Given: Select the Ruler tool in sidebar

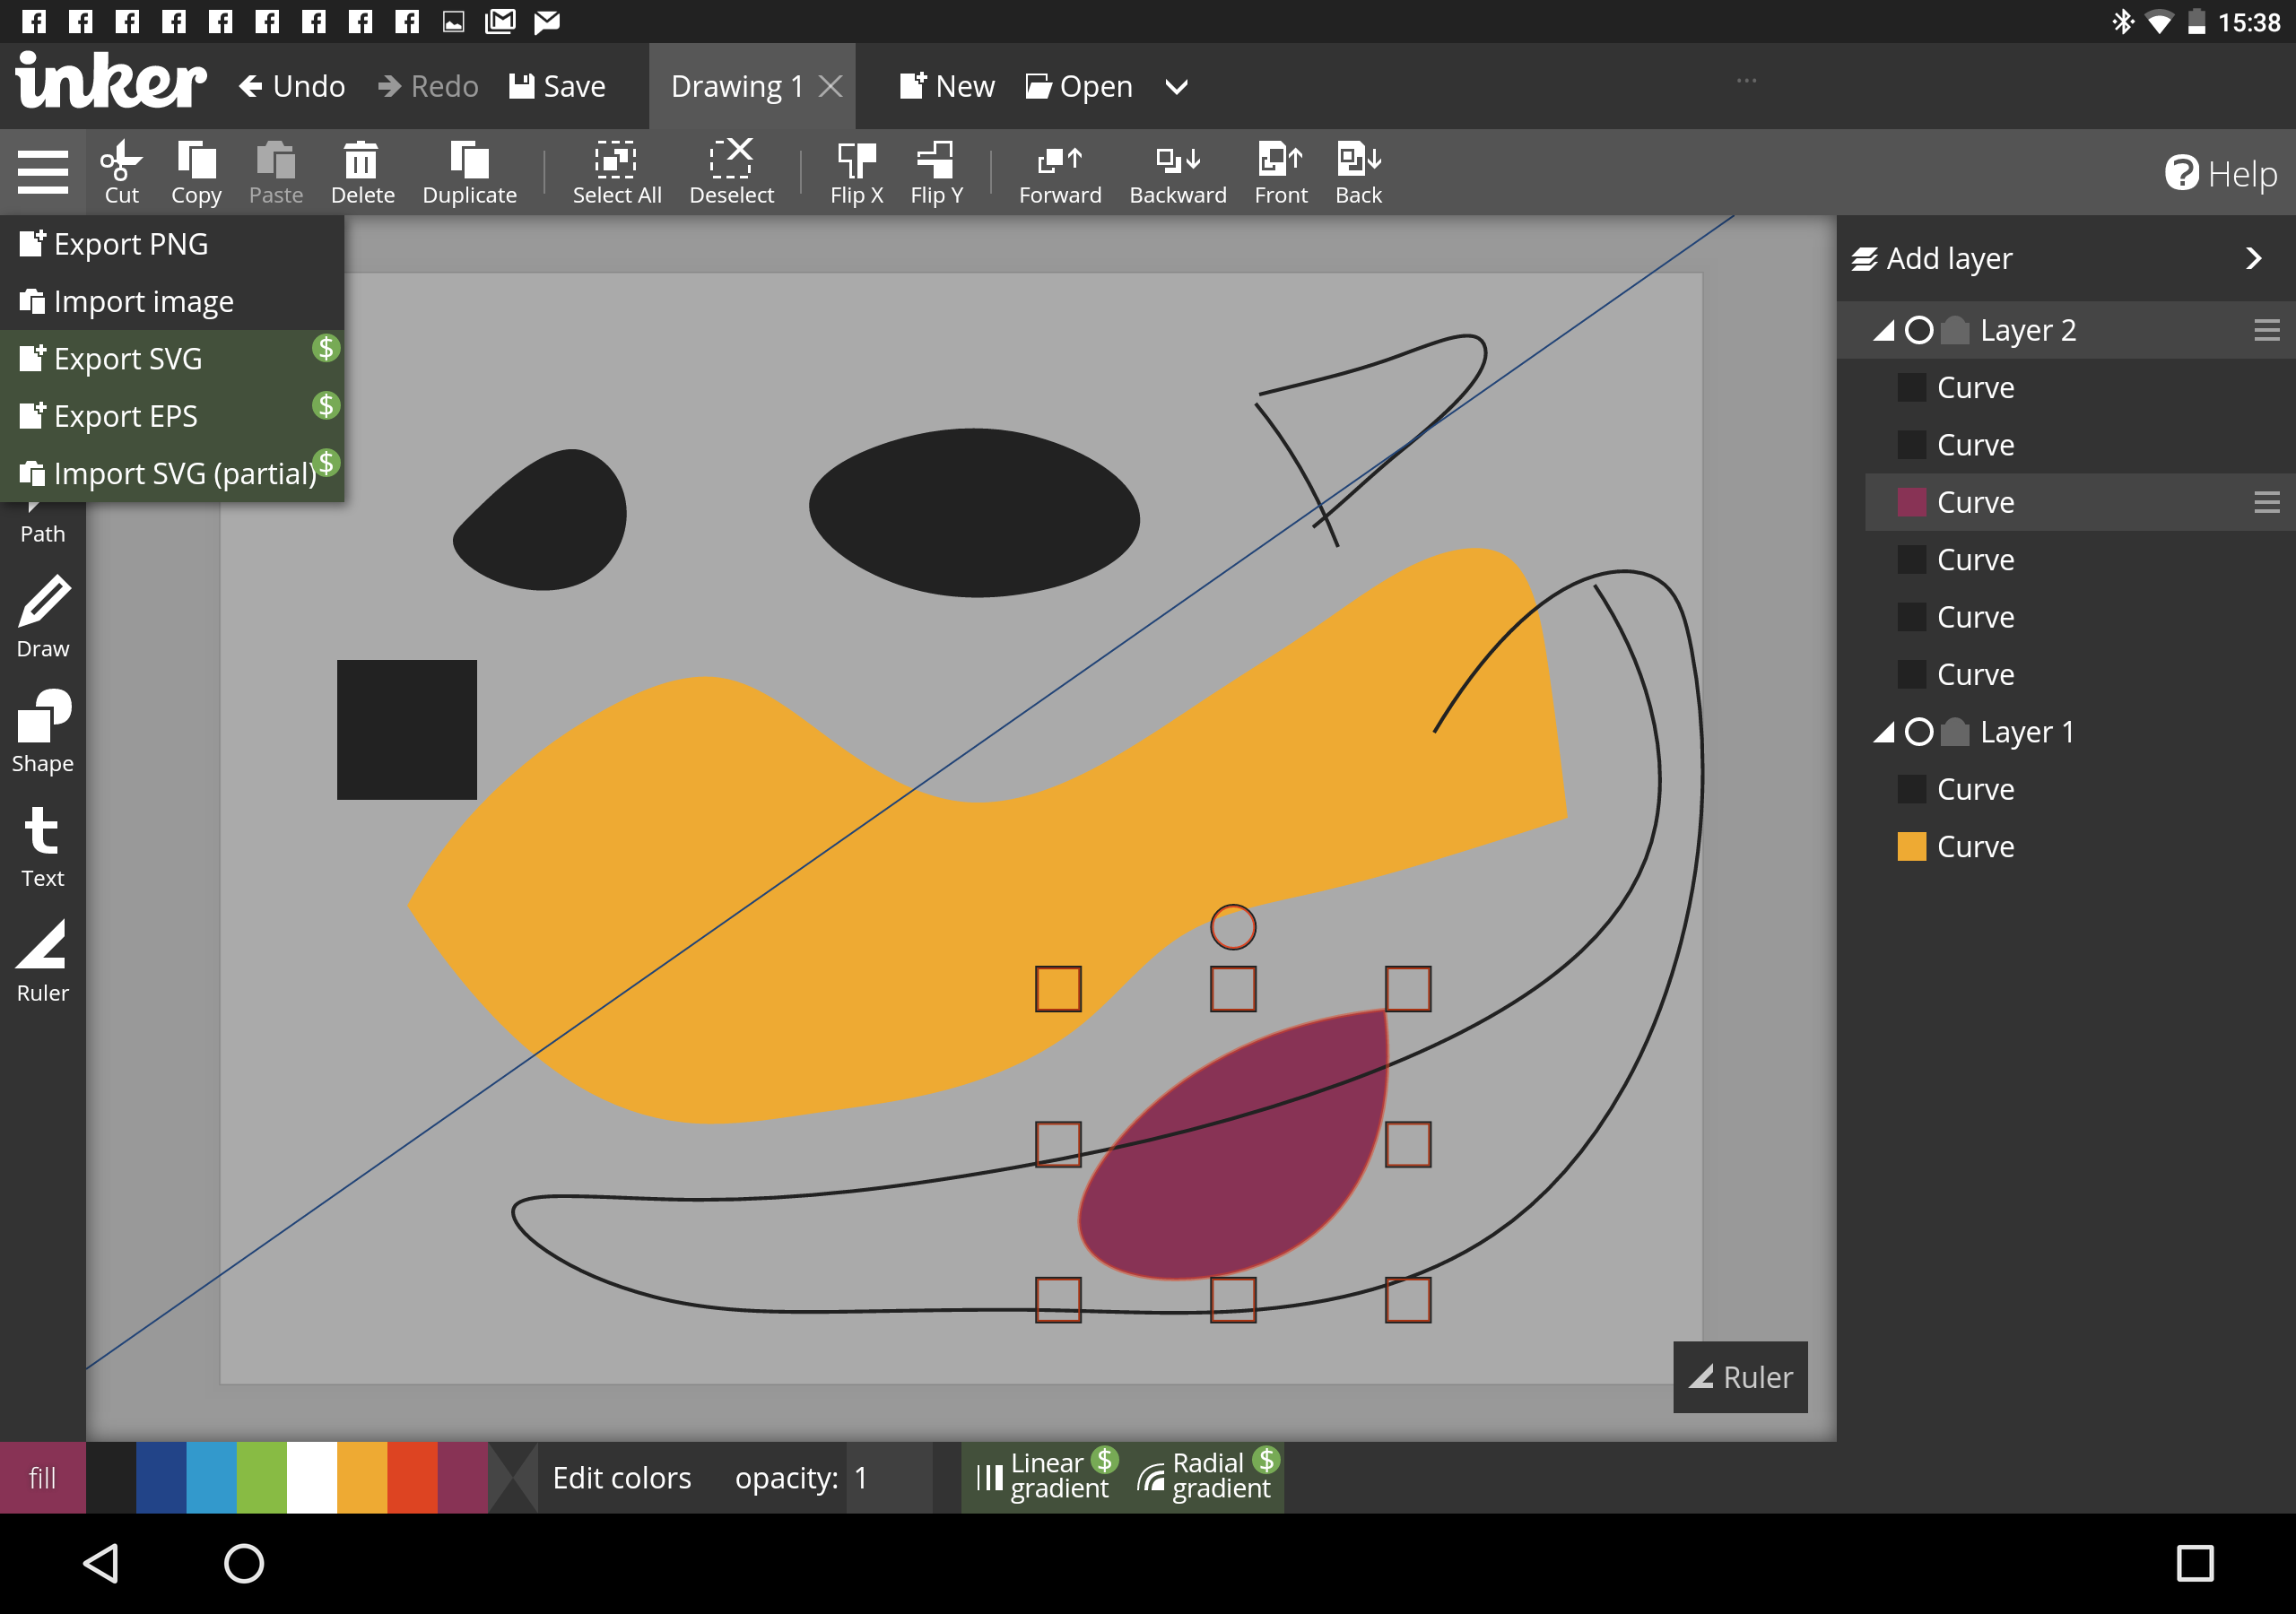Looking at the screenshot, I should (43, 961).
